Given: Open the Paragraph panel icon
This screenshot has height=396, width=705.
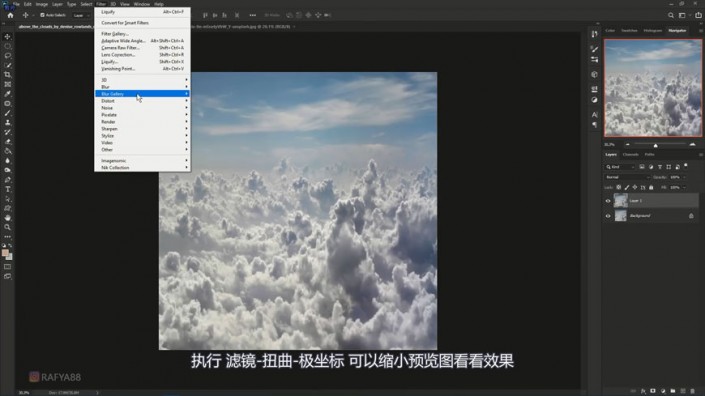Looking at the screenshot, I should (594, 125).
